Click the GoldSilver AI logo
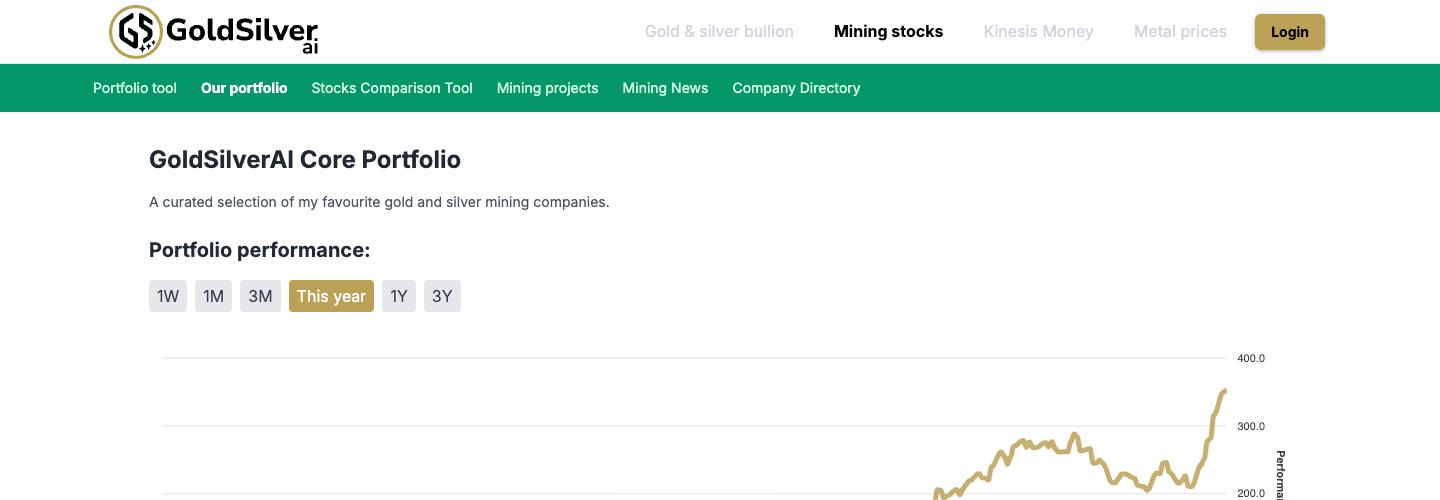1440x500 pixels. [213, 32]
